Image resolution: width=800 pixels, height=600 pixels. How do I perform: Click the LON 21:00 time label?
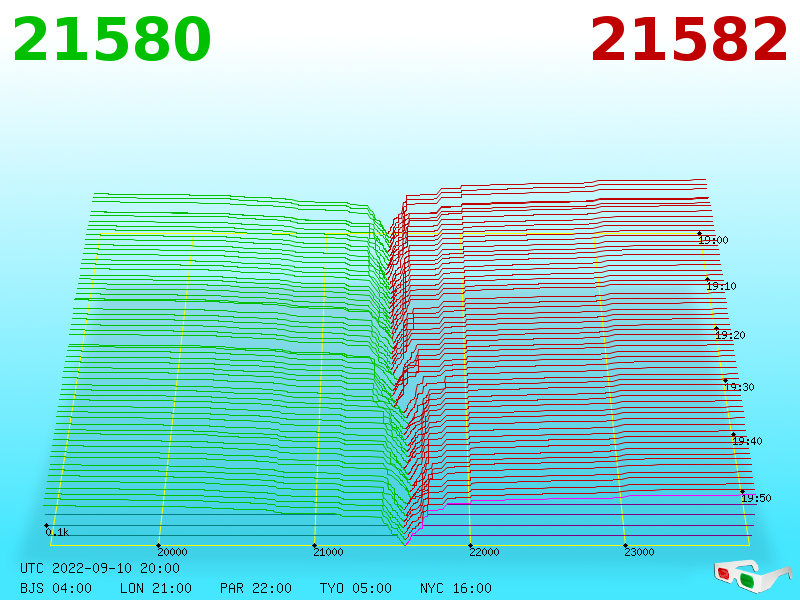(156, 588)
